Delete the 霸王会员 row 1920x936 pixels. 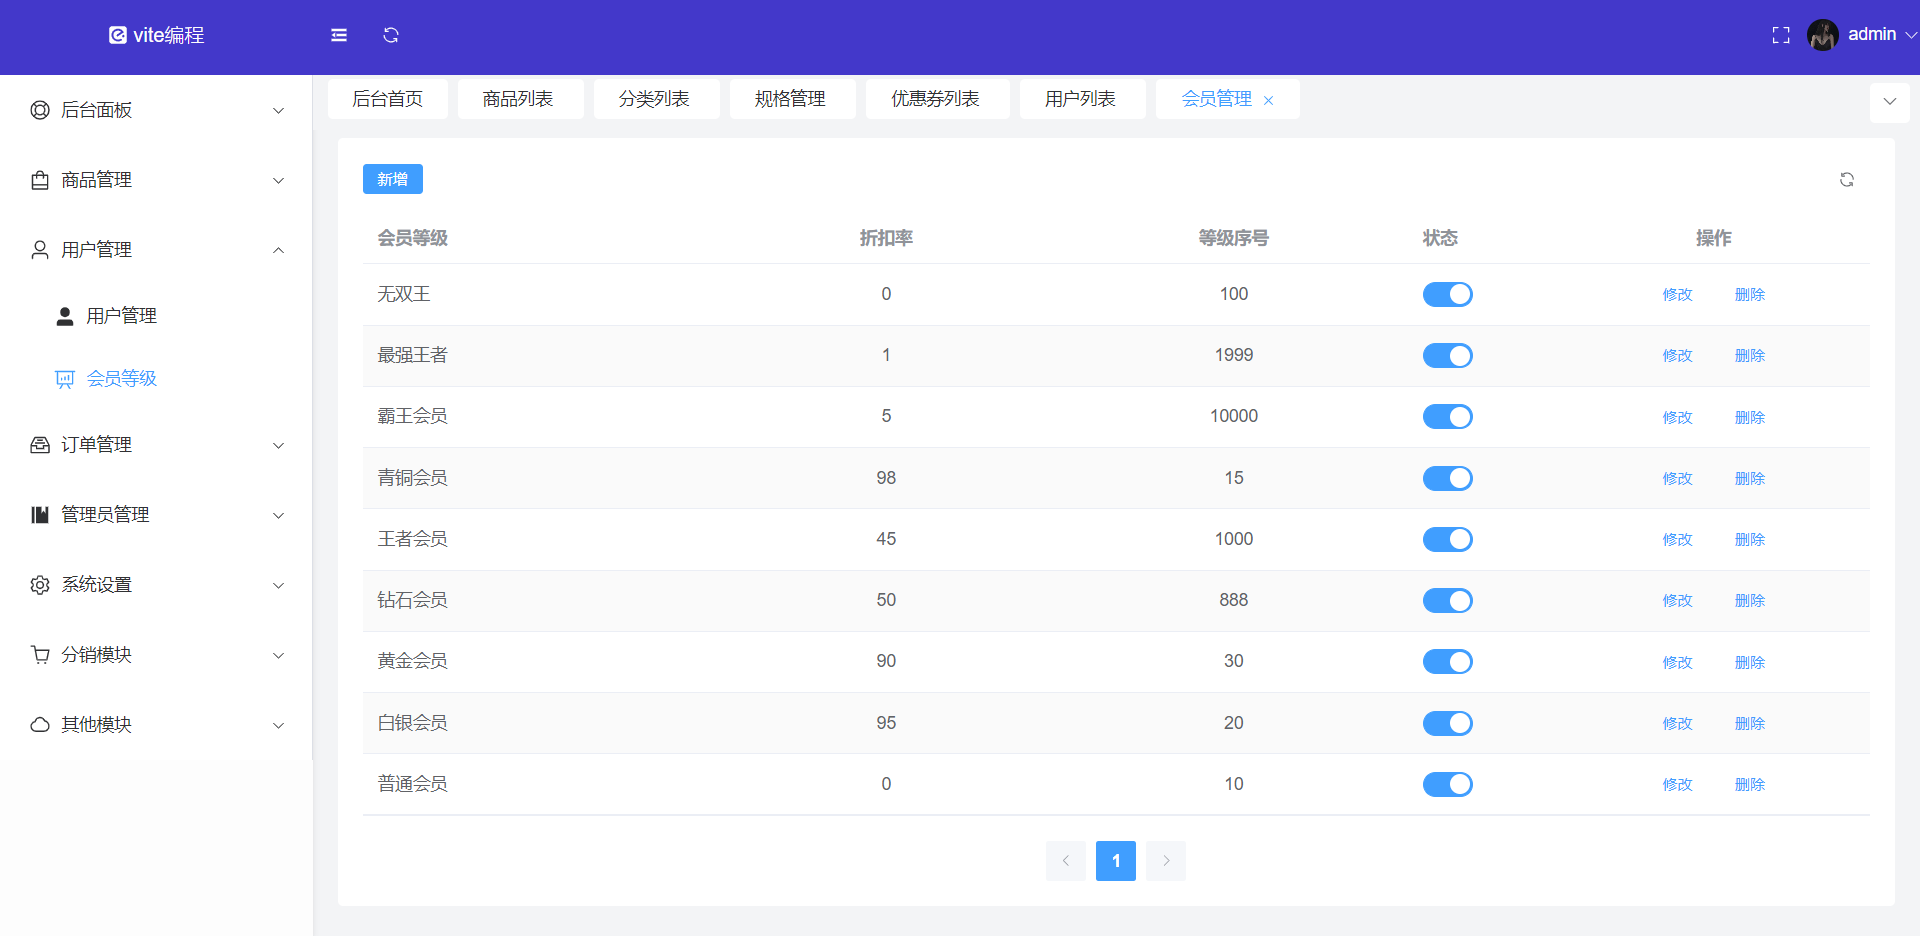pyautogui.click(x=1750, y=418)
